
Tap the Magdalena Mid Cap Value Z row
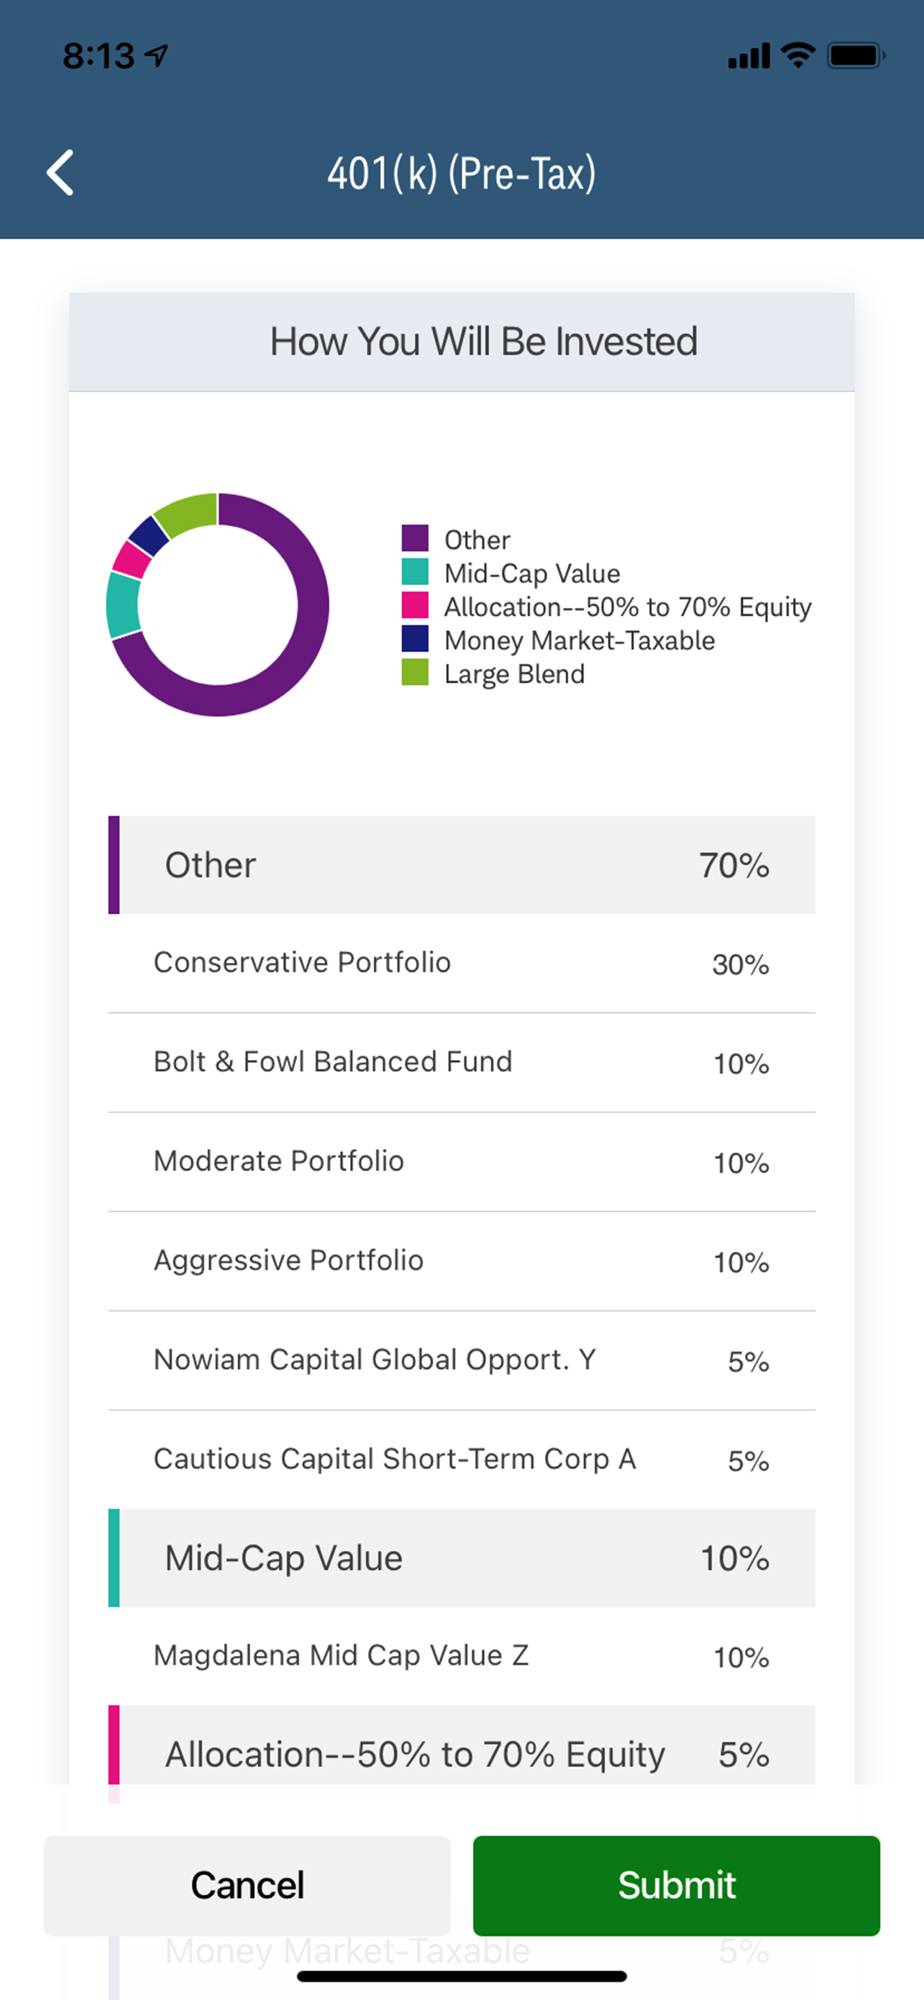(x=462, y=1656)
